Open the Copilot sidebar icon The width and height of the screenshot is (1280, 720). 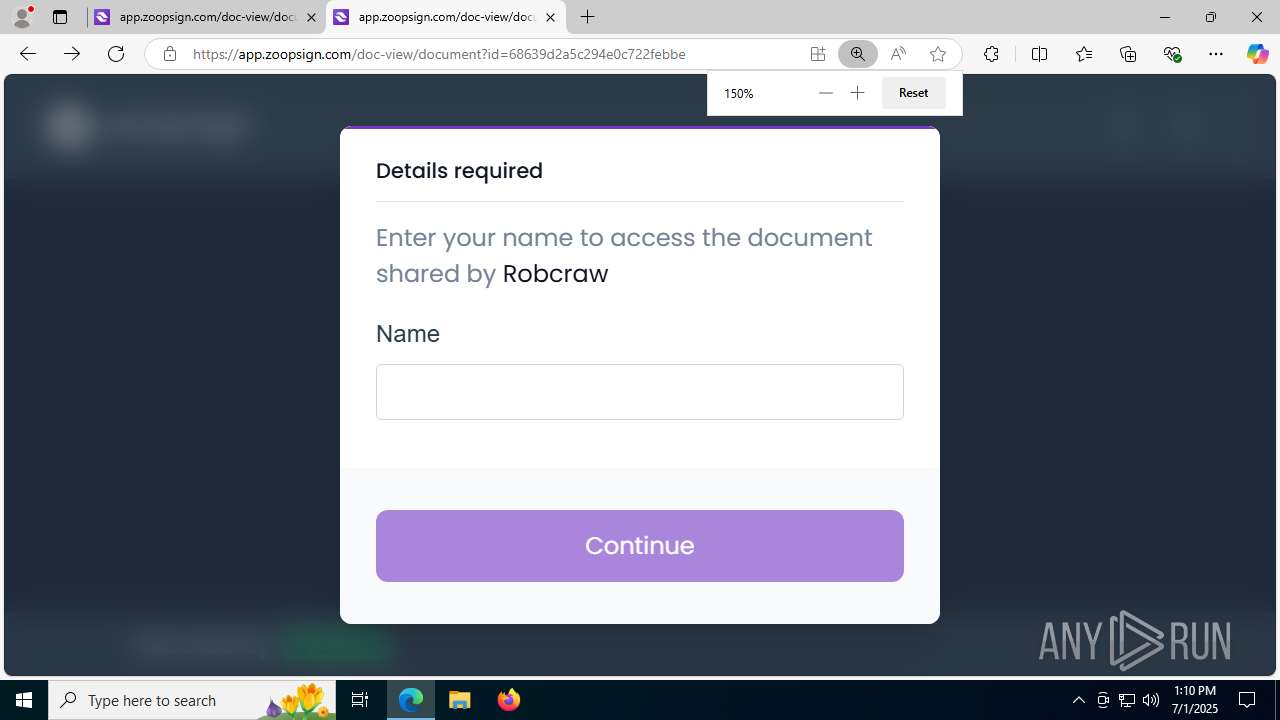coord(1257,54)
